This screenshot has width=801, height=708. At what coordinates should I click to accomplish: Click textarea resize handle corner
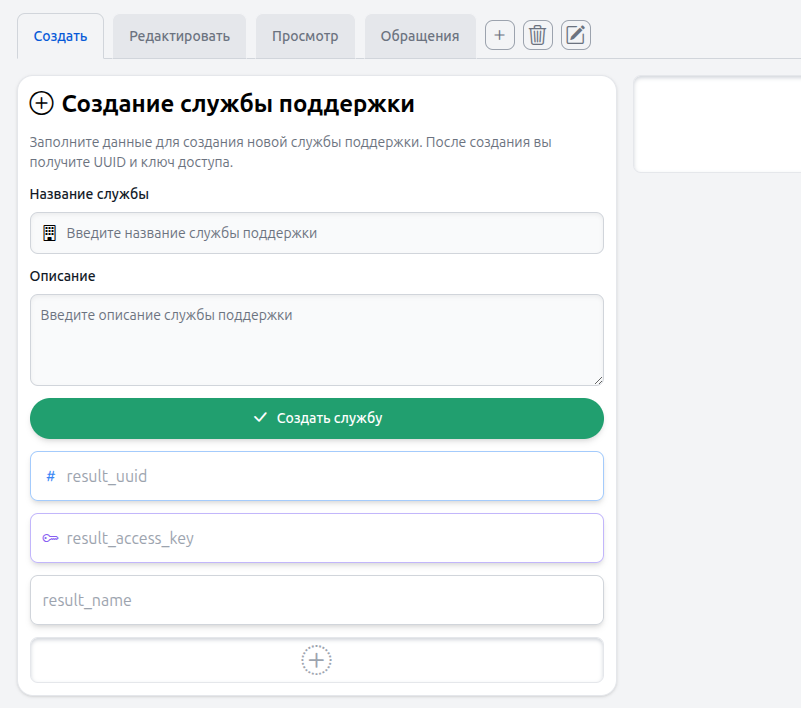click(599, 381)
